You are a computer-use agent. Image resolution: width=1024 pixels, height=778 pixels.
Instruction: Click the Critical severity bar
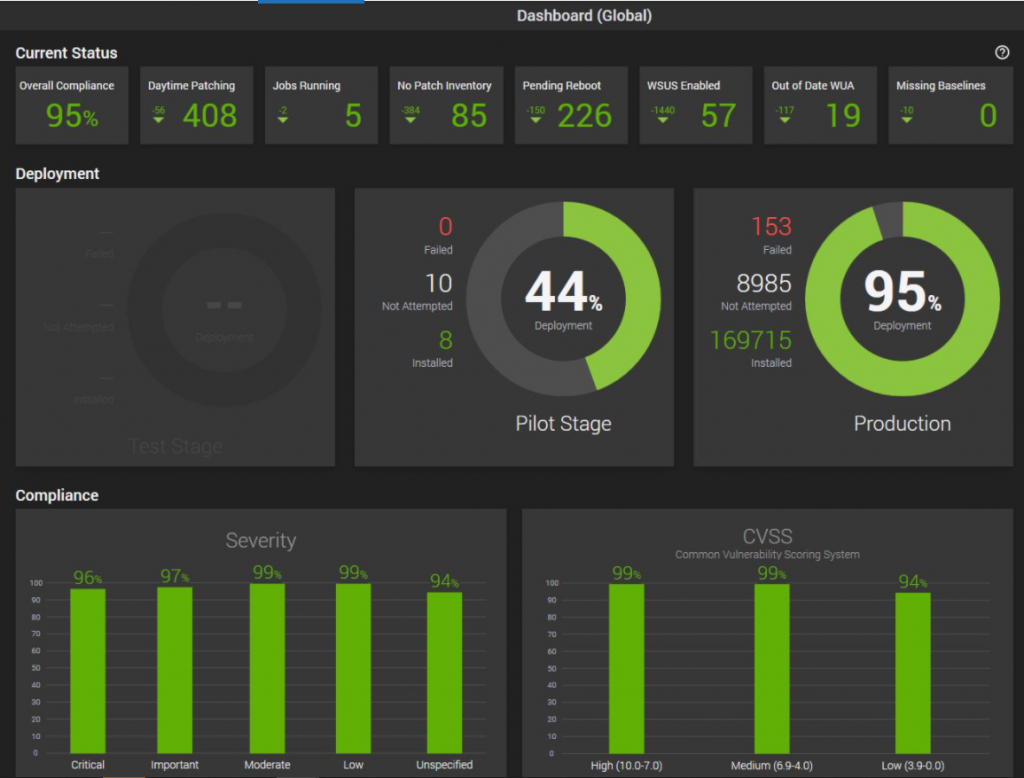88,671
